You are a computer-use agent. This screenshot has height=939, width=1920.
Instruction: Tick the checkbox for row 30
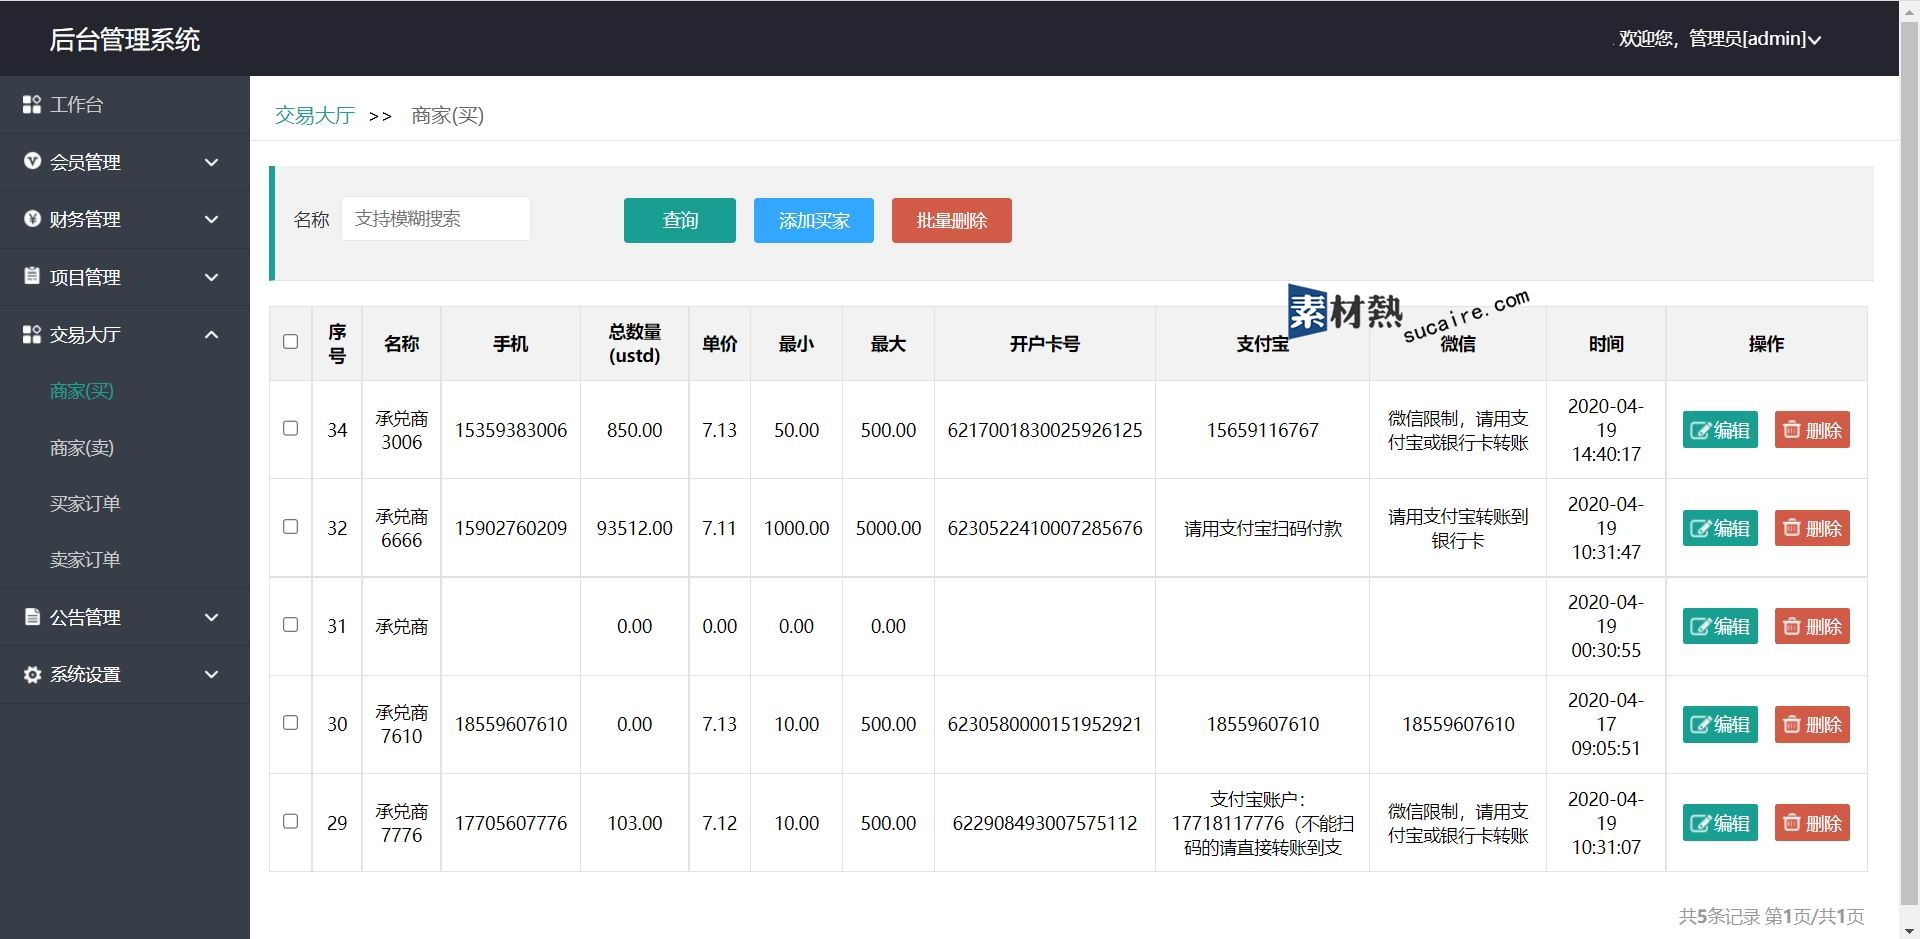point(291,722)
